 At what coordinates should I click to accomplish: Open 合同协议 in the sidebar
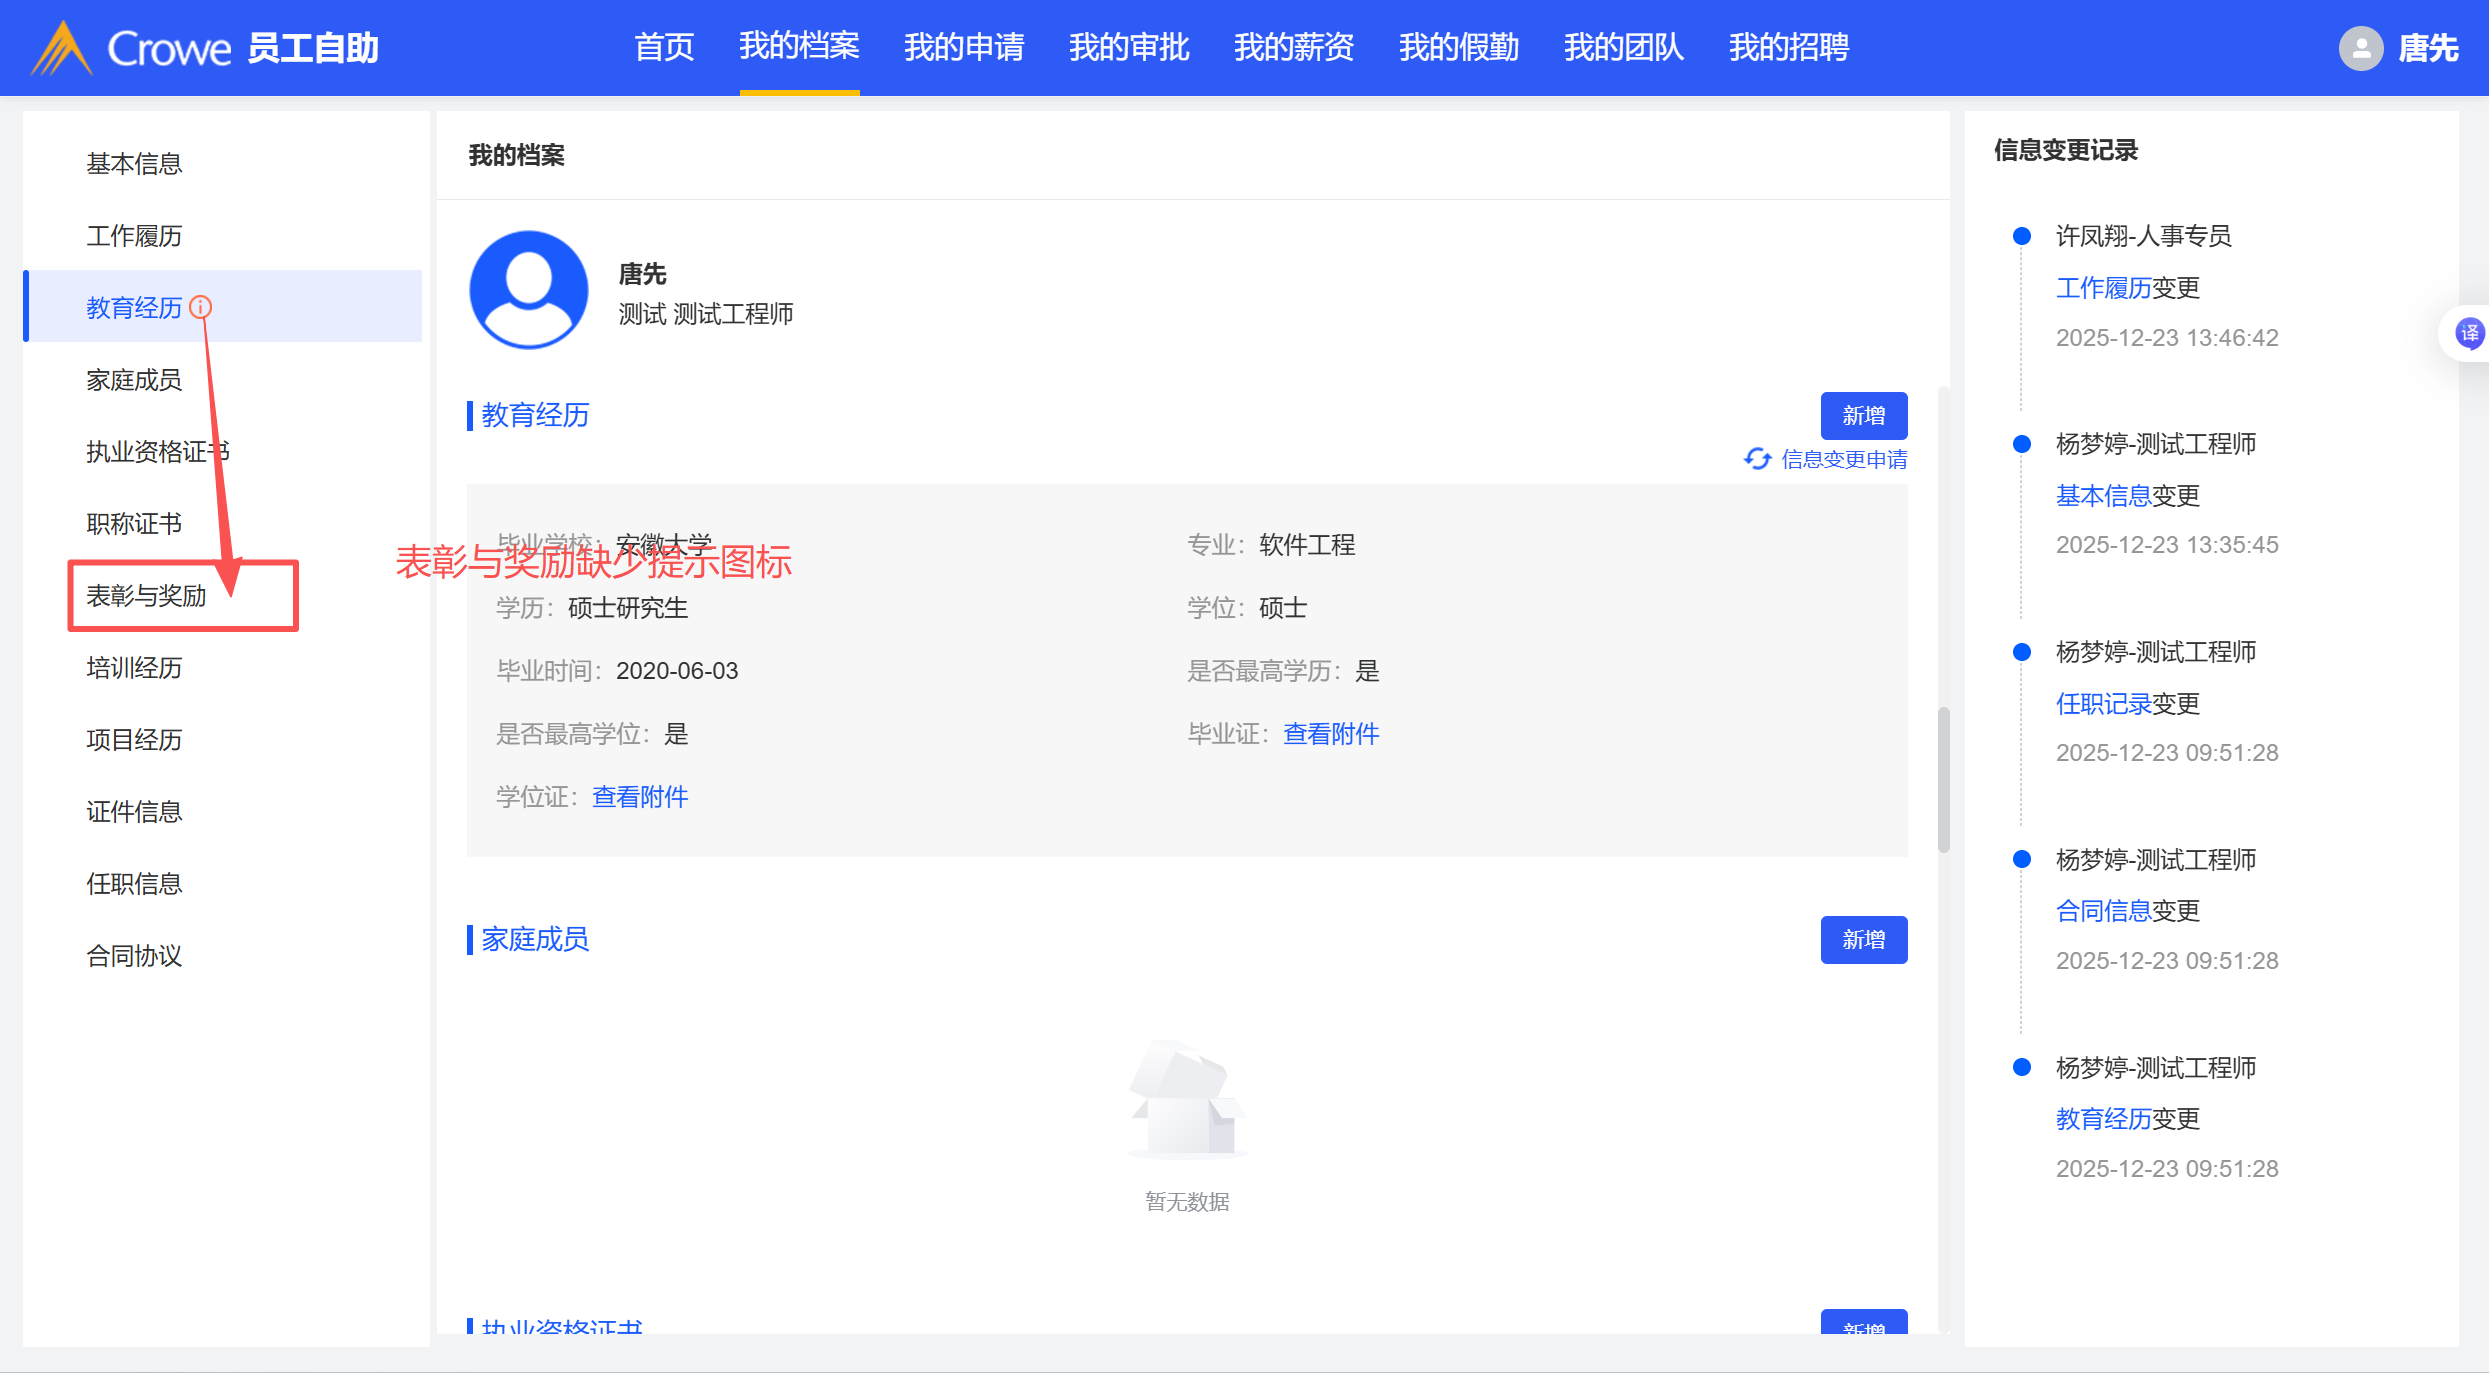tap(134, 956)
